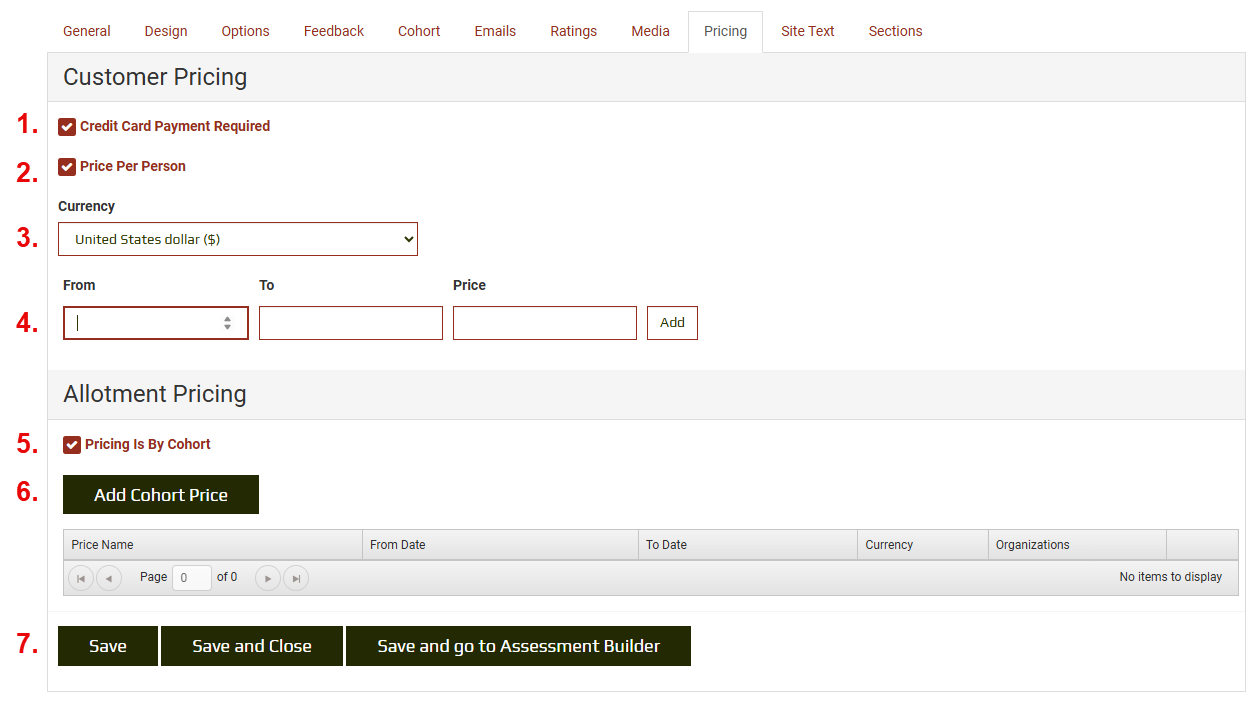The image size is (1258, 704).
Task: Skip to the last page of the price table
Action: [296, 577]
